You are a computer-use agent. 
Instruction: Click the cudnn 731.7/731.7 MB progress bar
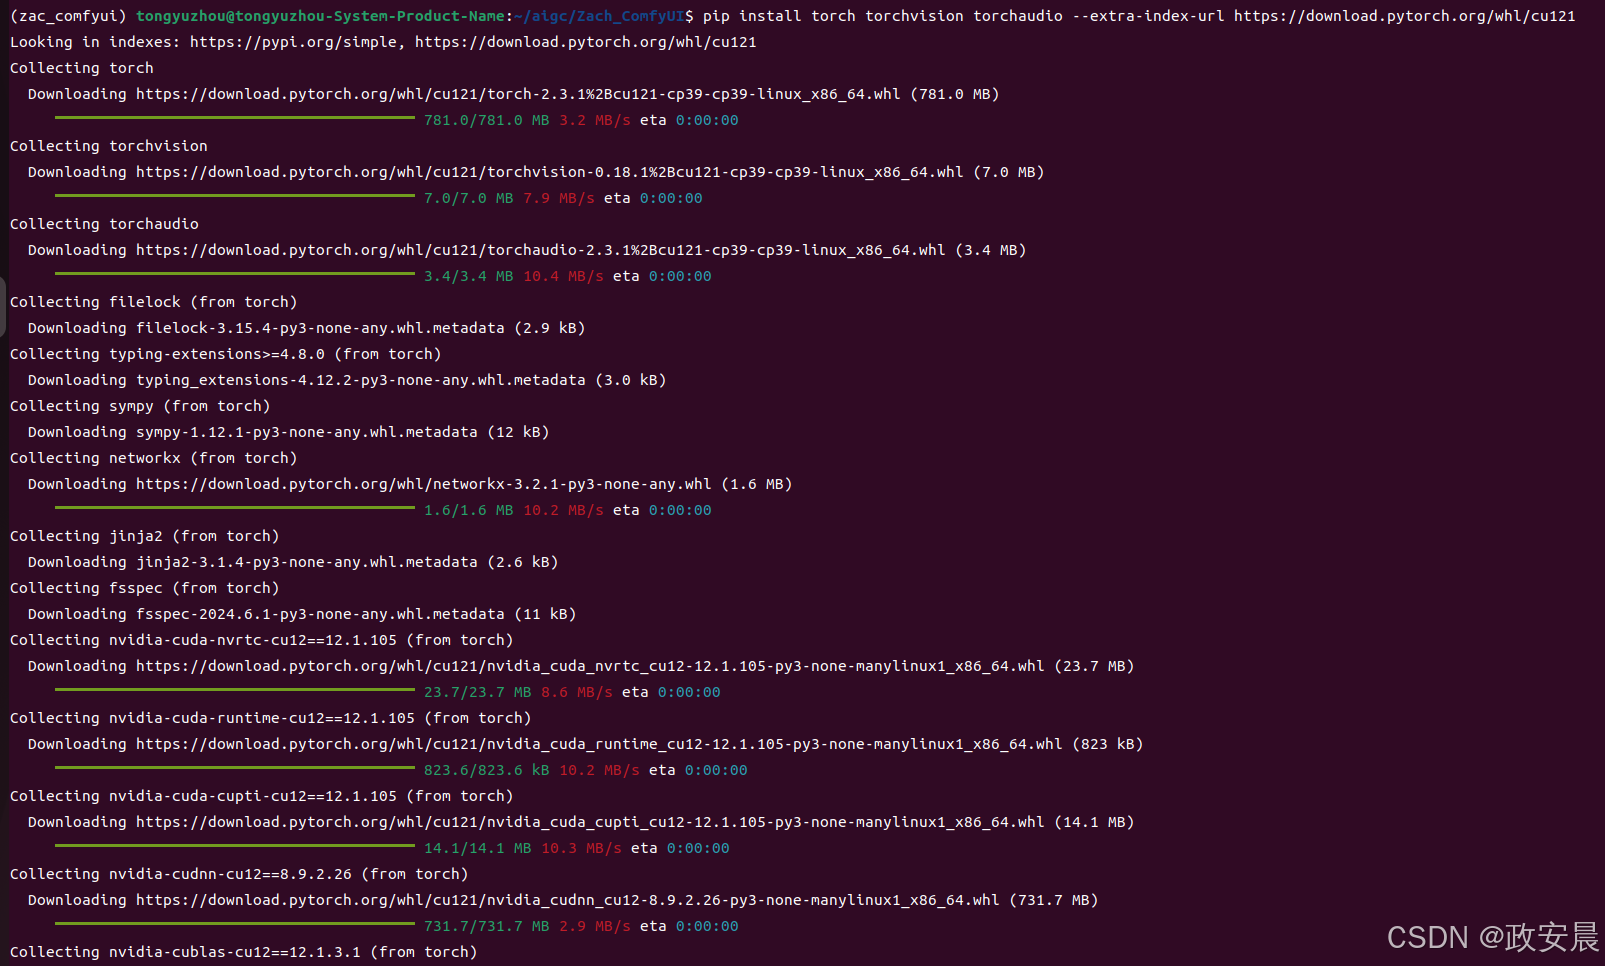tap(235, 924)
